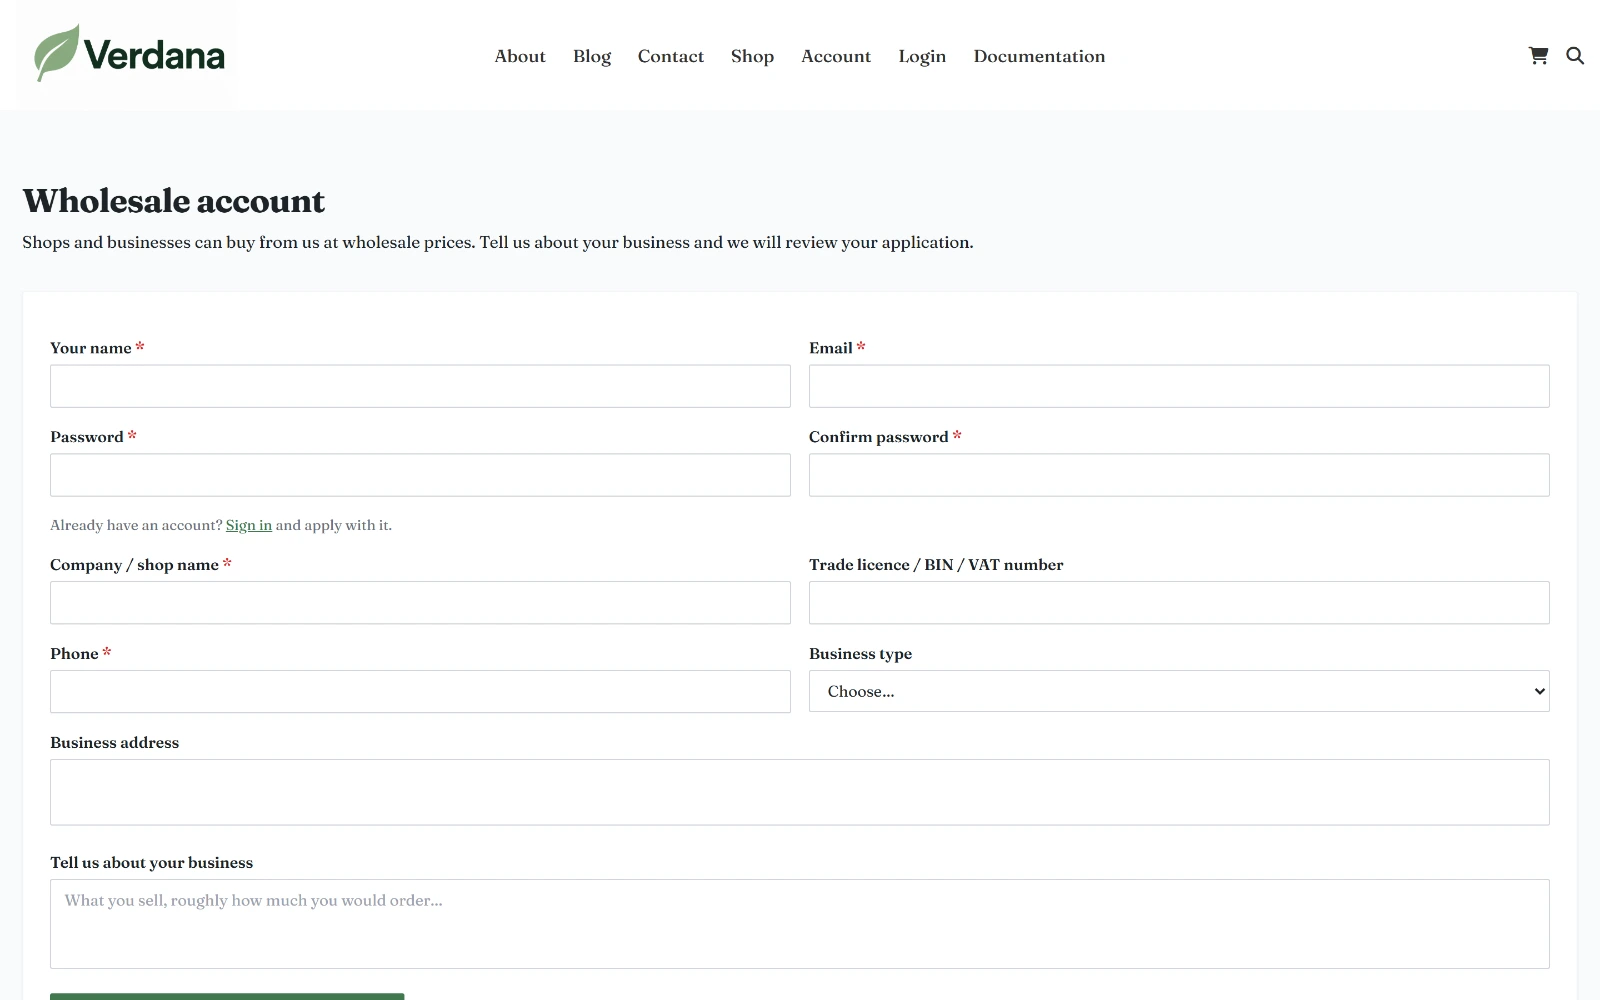Click the Company / shop name field
Image resolution: width=1600 pixels, height=1000 pixels.
[x=420, y=603]
